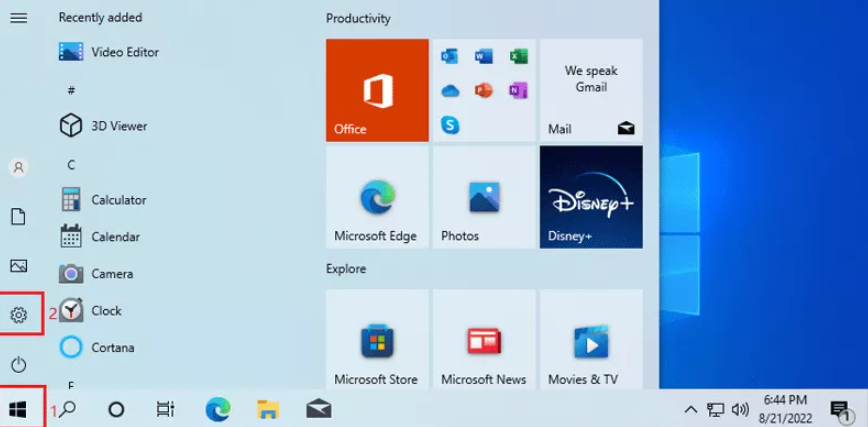Open PowerPoint icon in Office folder tile
Screen dimensions: 868x427
coord(484,90)
